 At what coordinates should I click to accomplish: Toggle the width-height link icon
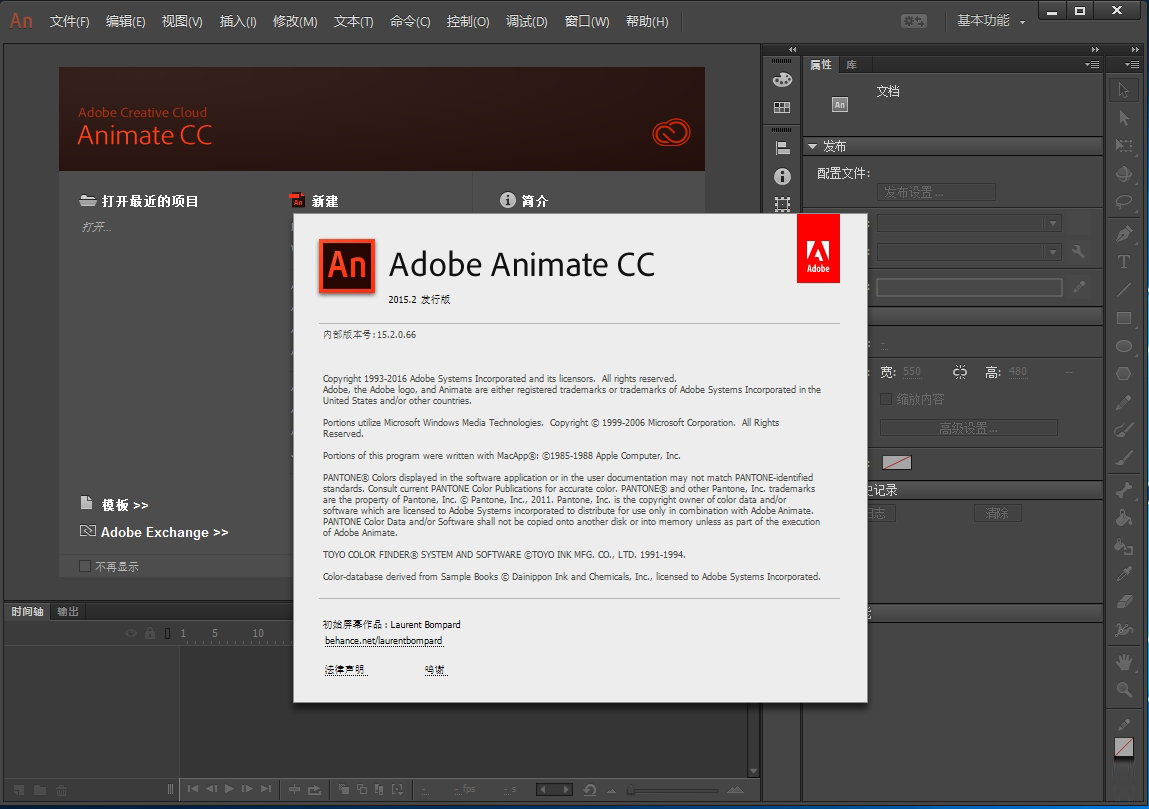(960, 372)
